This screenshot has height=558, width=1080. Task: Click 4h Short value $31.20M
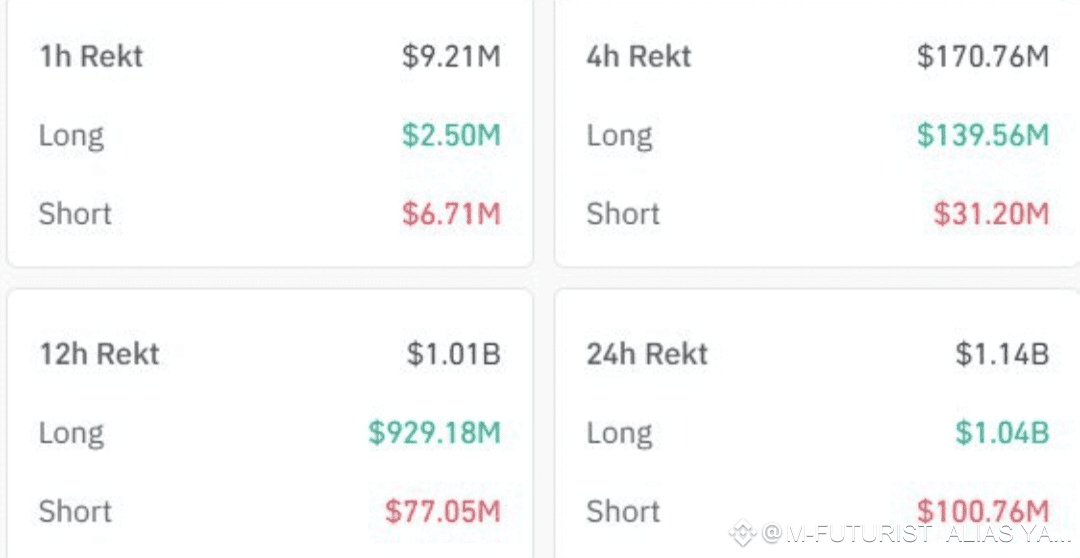[x=991, y=213]
